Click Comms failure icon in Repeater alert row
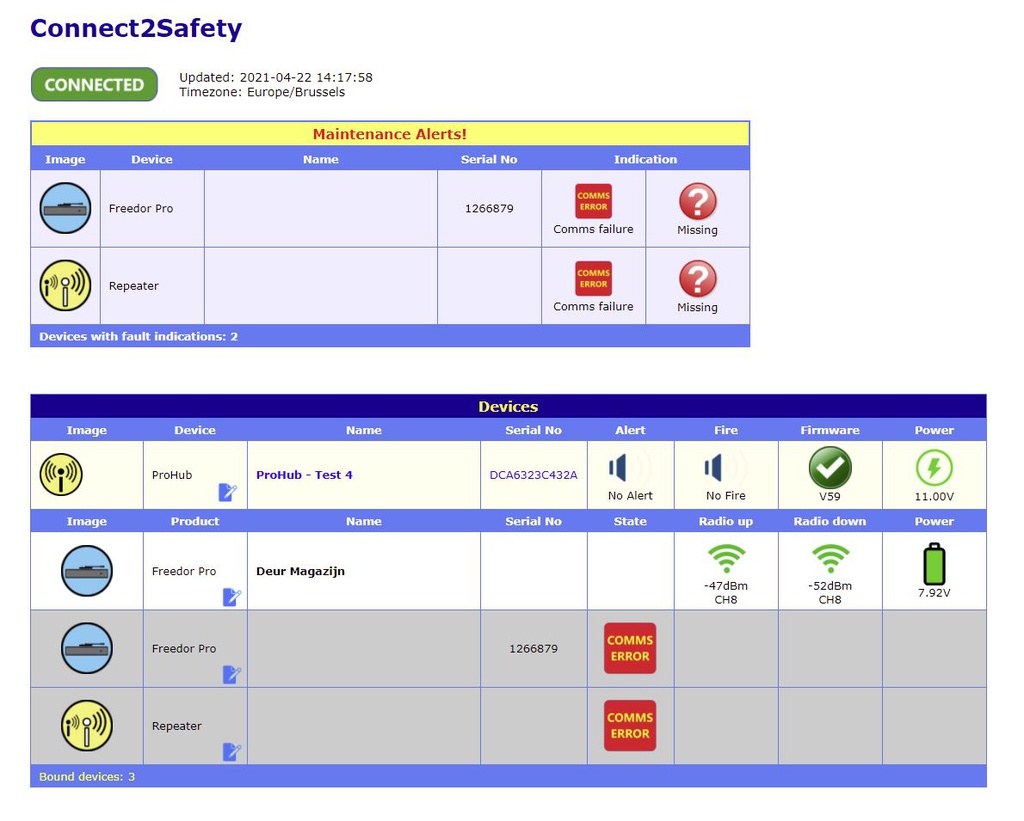The height and width of the screenshot is (821, 1024). 593,278
